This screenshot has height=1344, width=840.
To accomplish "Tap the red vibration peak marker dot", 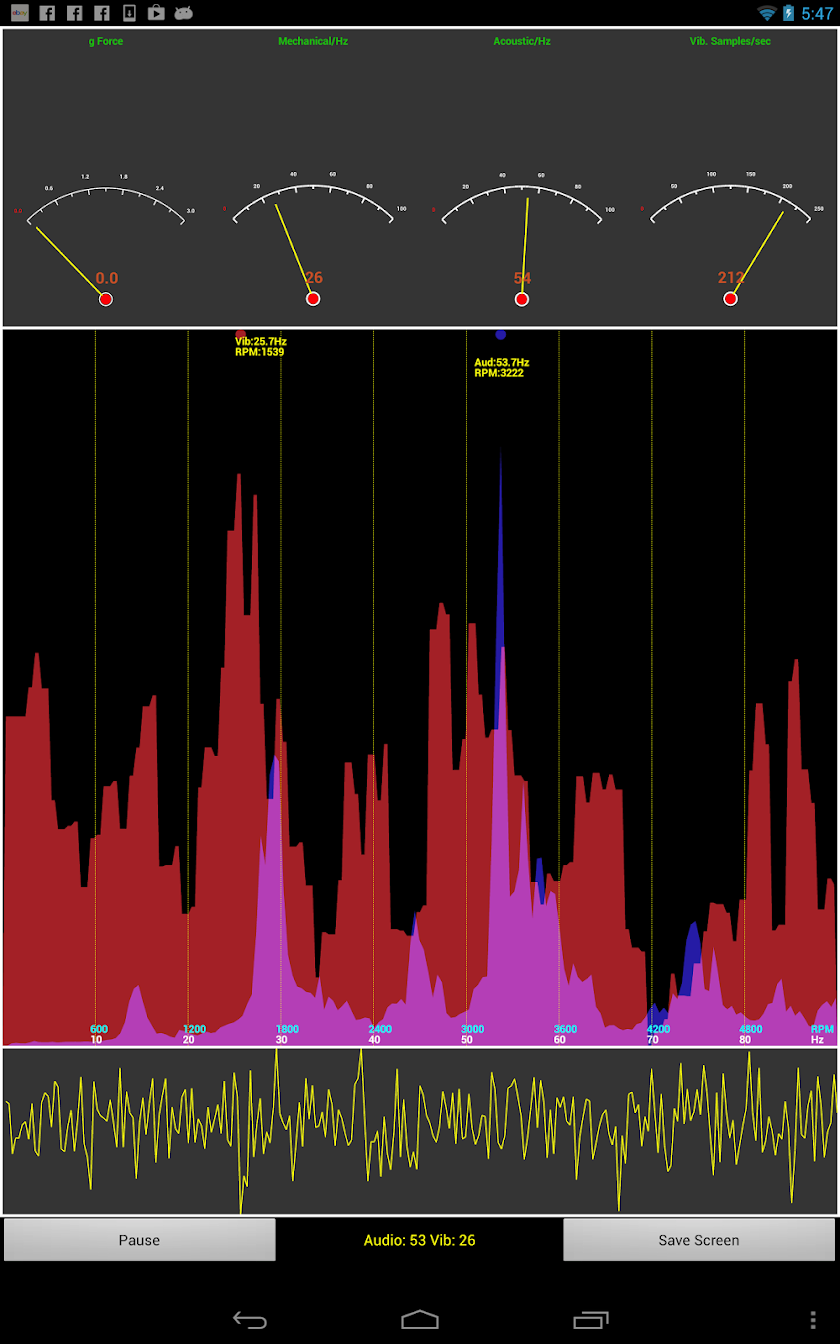I will (240, 334).
